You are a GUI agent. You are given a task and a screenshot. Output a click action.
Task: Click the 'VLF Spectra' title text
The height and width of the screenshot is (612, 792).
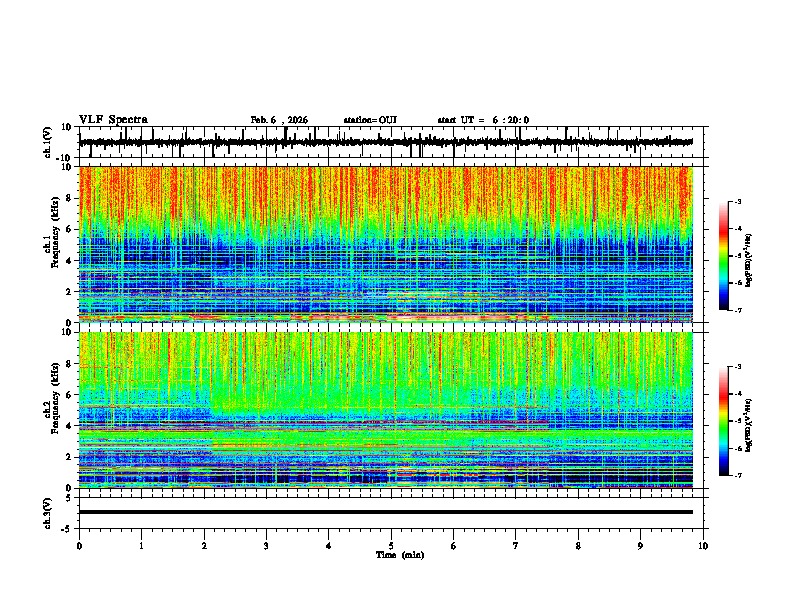pos(113,120)
